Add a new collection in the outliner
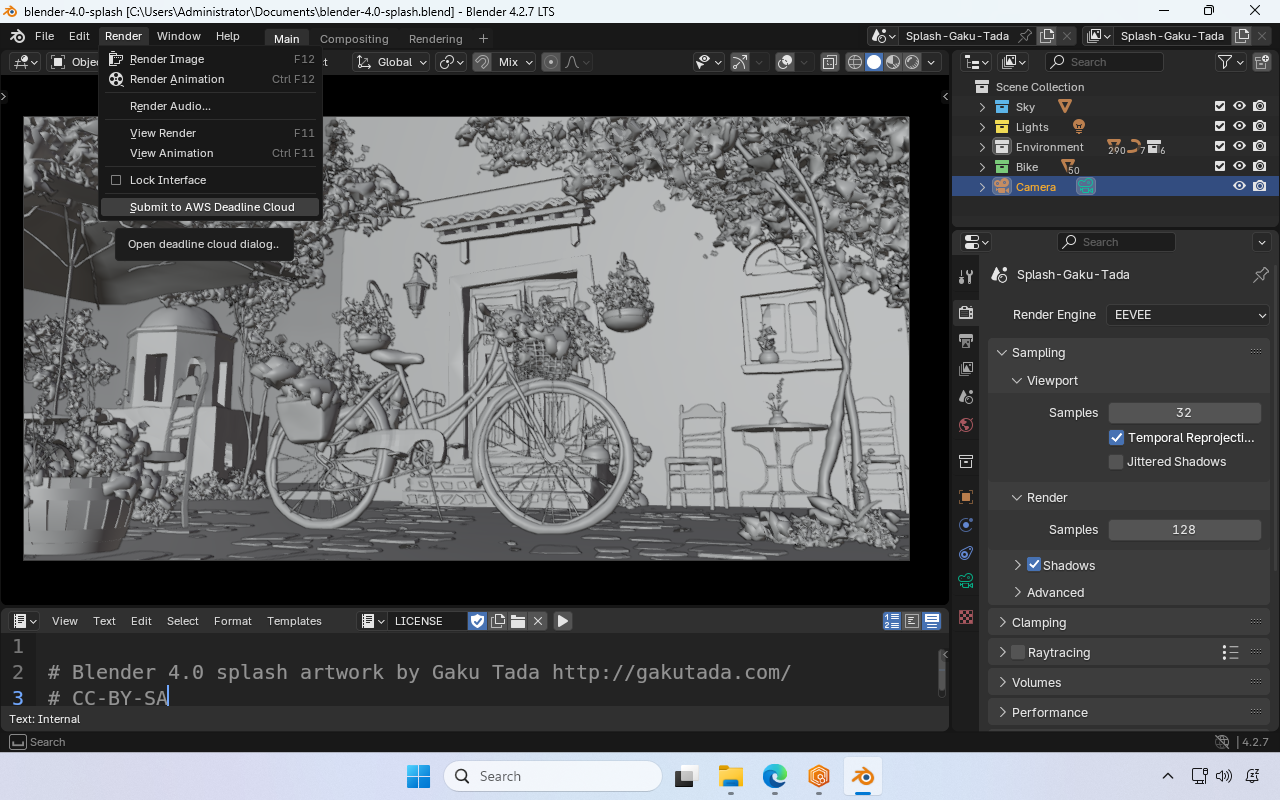 pyautogui.click(x=1260, y=62)
